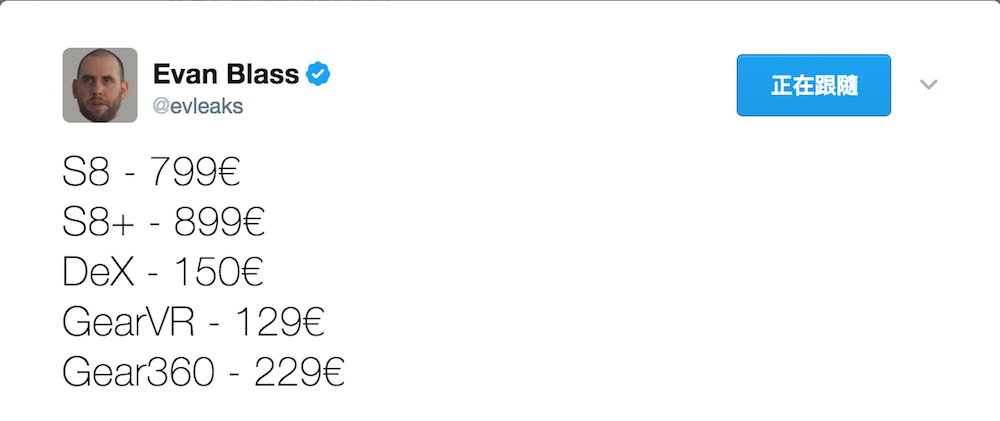The height and width of the screenshot is (421, 1000).
Task: Click the 799€ price text
Action: pos(195,174)
